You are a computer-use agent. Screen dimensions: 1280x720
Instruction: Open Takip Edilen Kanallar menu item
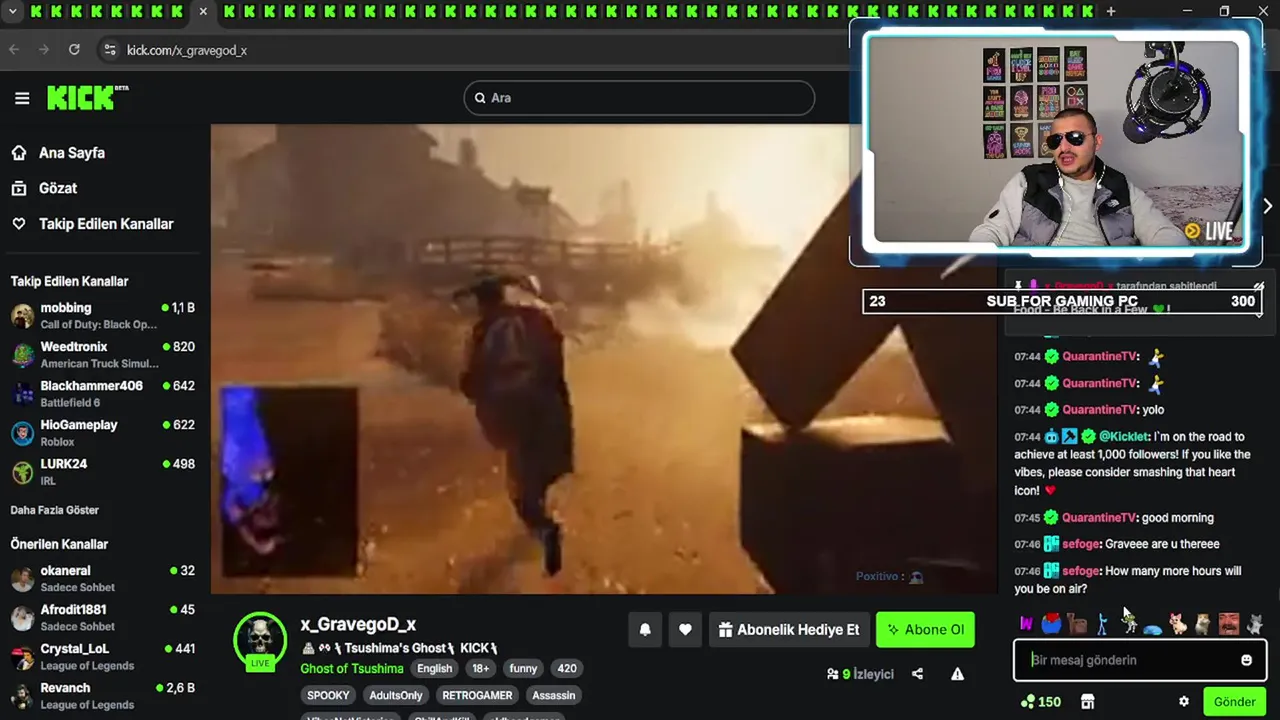(x=105, y=224)
